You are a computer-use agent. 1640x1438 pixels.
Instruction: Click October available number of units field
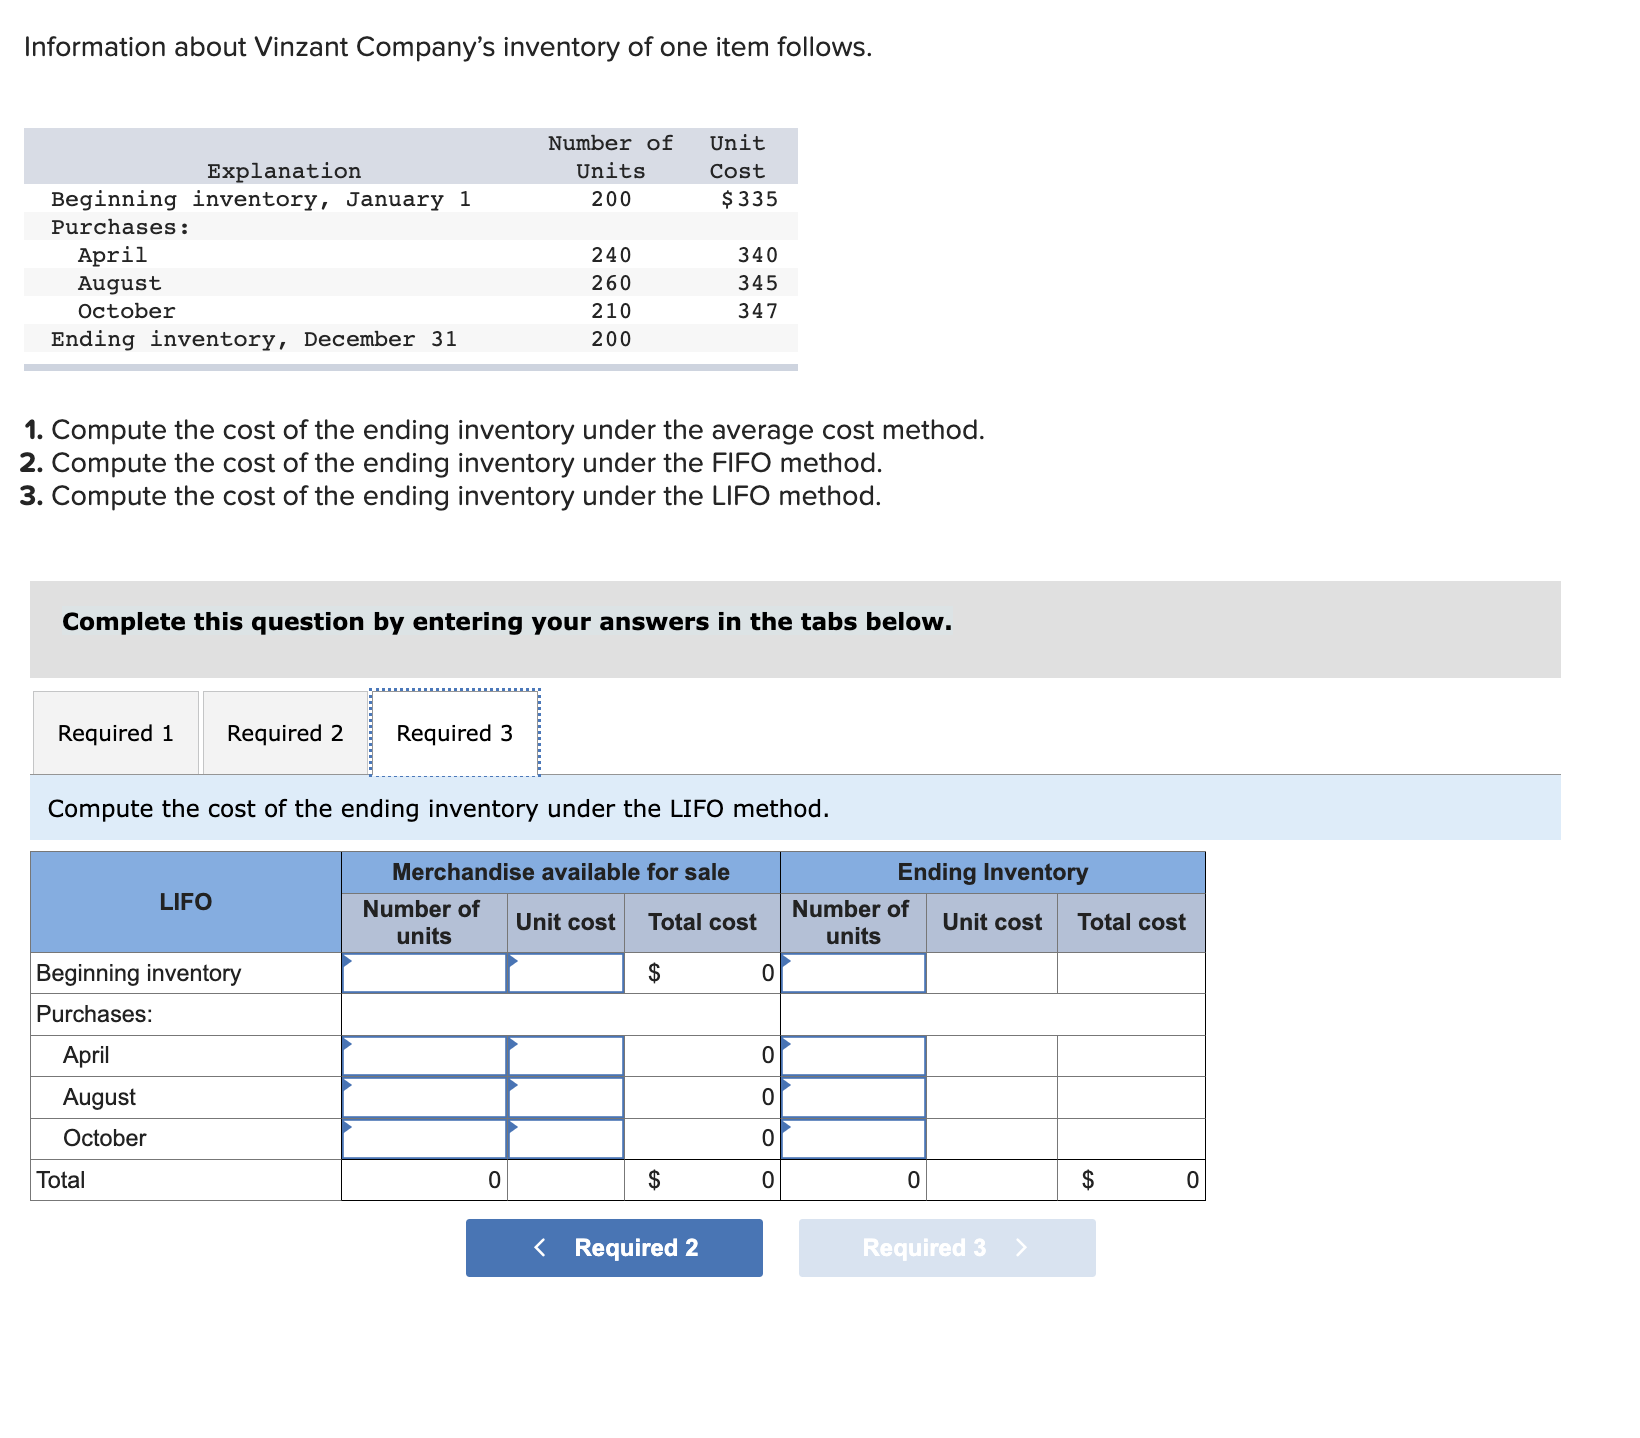[424, 1139]
